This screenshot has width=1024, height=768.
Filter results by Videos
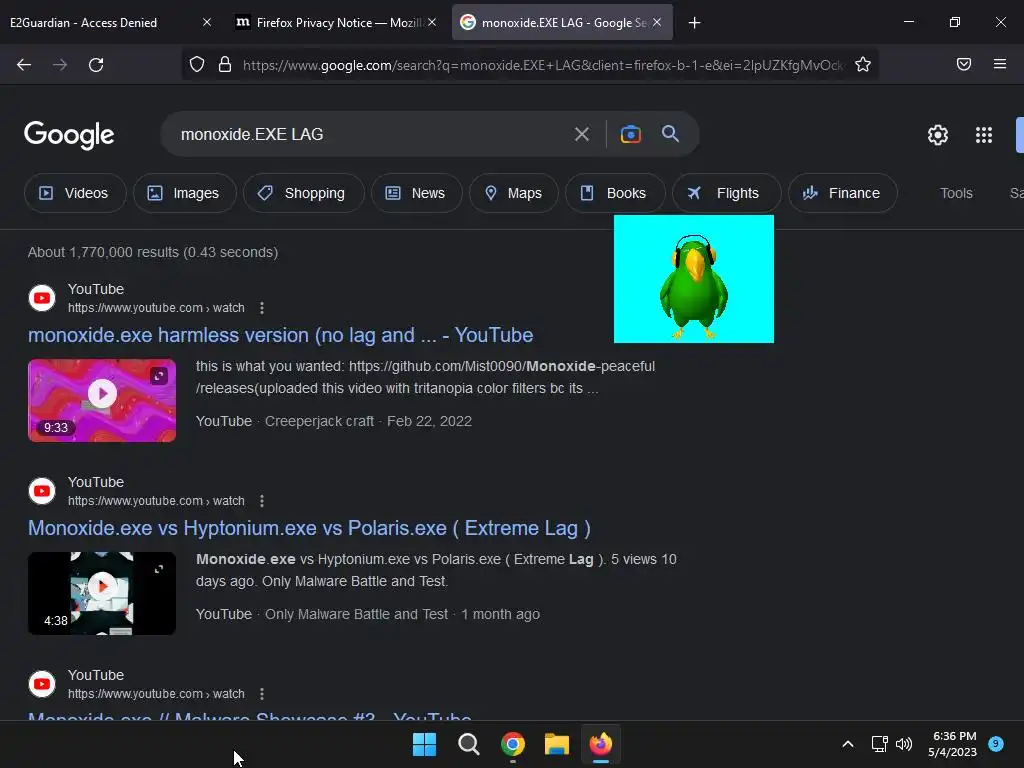pyautogui.click(x=75, y=193)
